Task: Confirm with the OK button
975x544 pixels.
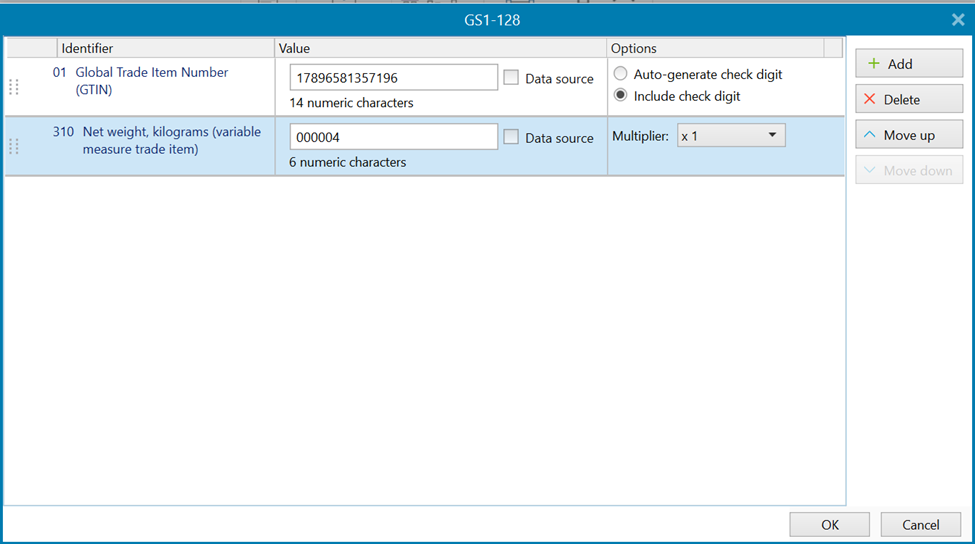Action: coord(830,525)
